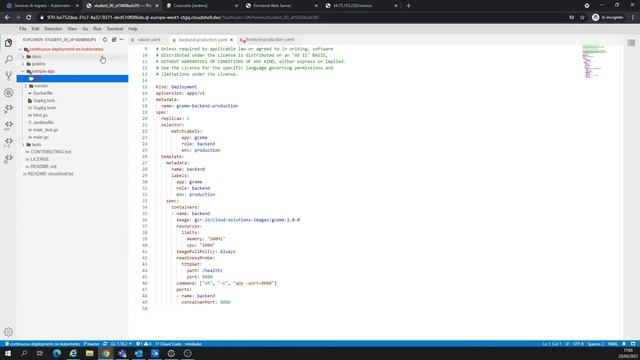Open the Explorer view in the activity bar
The image size is (640, 360).
pos(9,42)
